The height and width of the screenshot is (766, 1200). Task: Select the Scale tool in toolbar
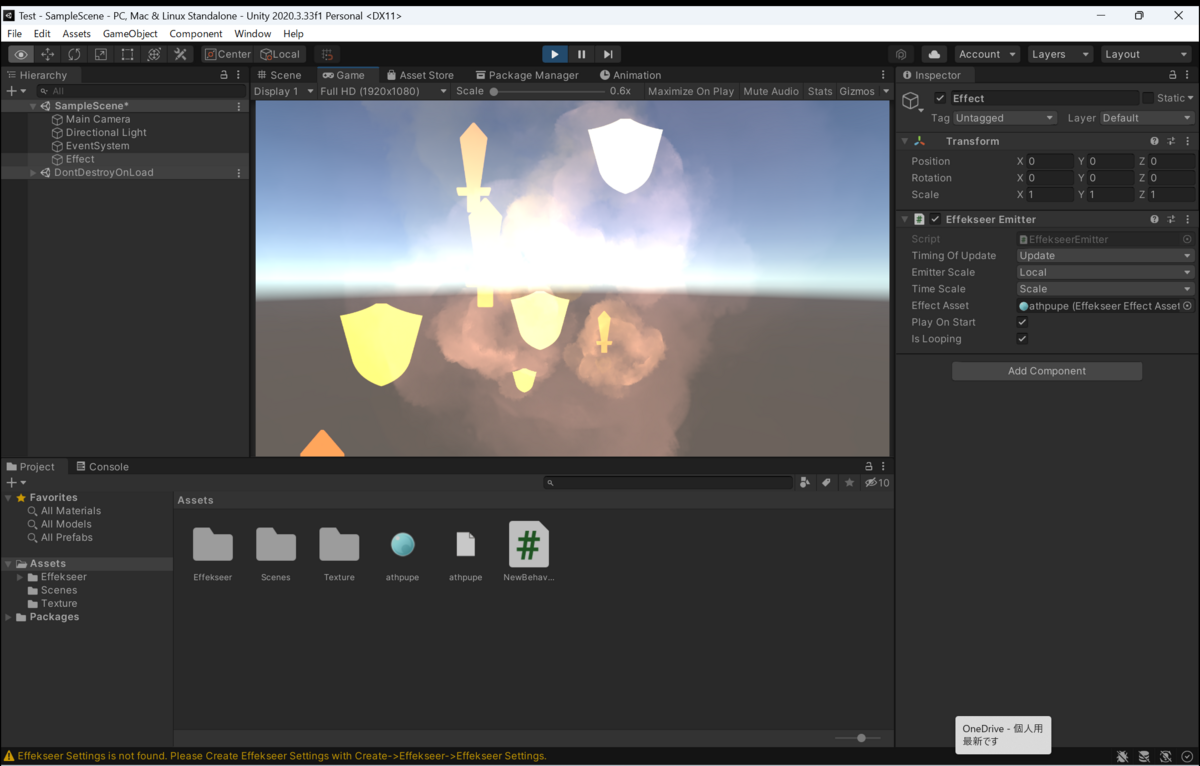click(x=101, y=54)
